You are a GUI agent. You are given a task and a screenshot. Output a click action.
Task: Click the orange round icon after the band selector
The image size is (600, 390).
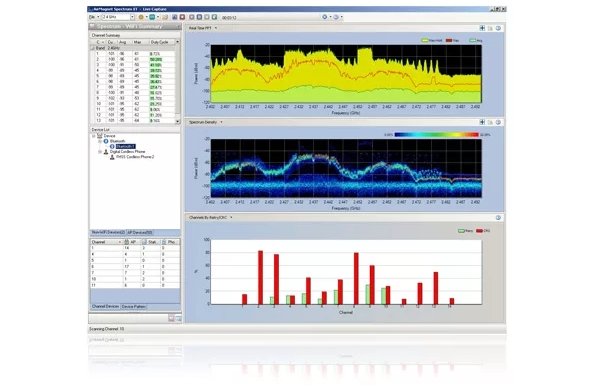[x=141, y=17]
